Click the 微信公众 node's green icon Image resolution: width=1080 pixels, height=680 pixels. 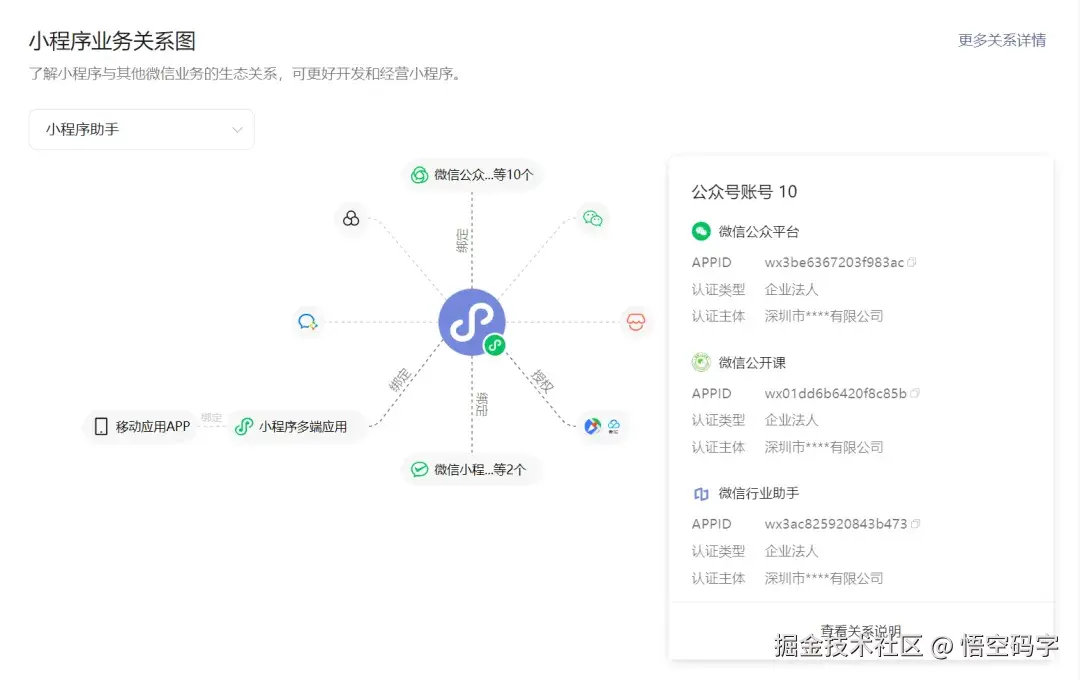pyautogui.click(x=419, y=175)
